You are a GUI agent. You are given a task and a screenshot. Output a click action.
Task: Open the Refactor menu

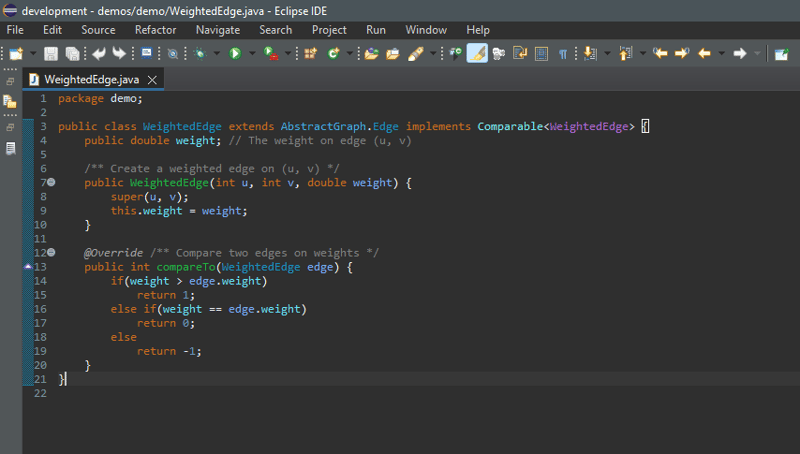(x=155, y=30)
